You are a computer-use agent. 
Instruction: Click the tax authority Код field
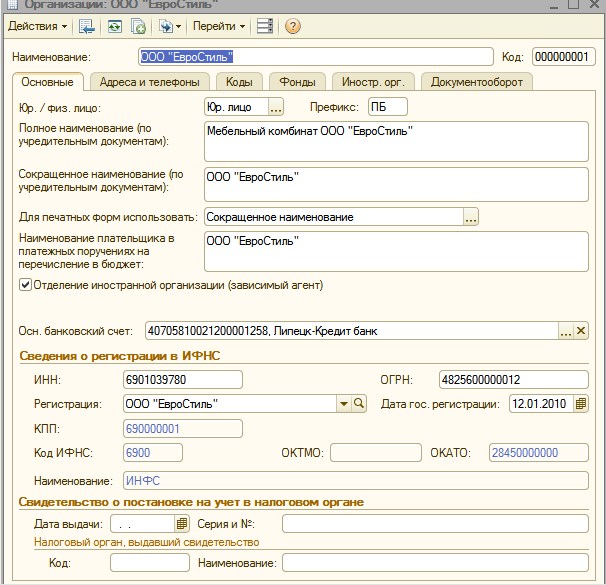[x=150, y=563]
